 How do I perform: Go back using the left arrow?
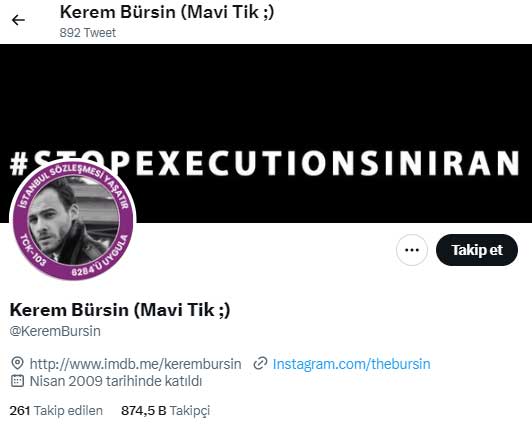(18, 20)
